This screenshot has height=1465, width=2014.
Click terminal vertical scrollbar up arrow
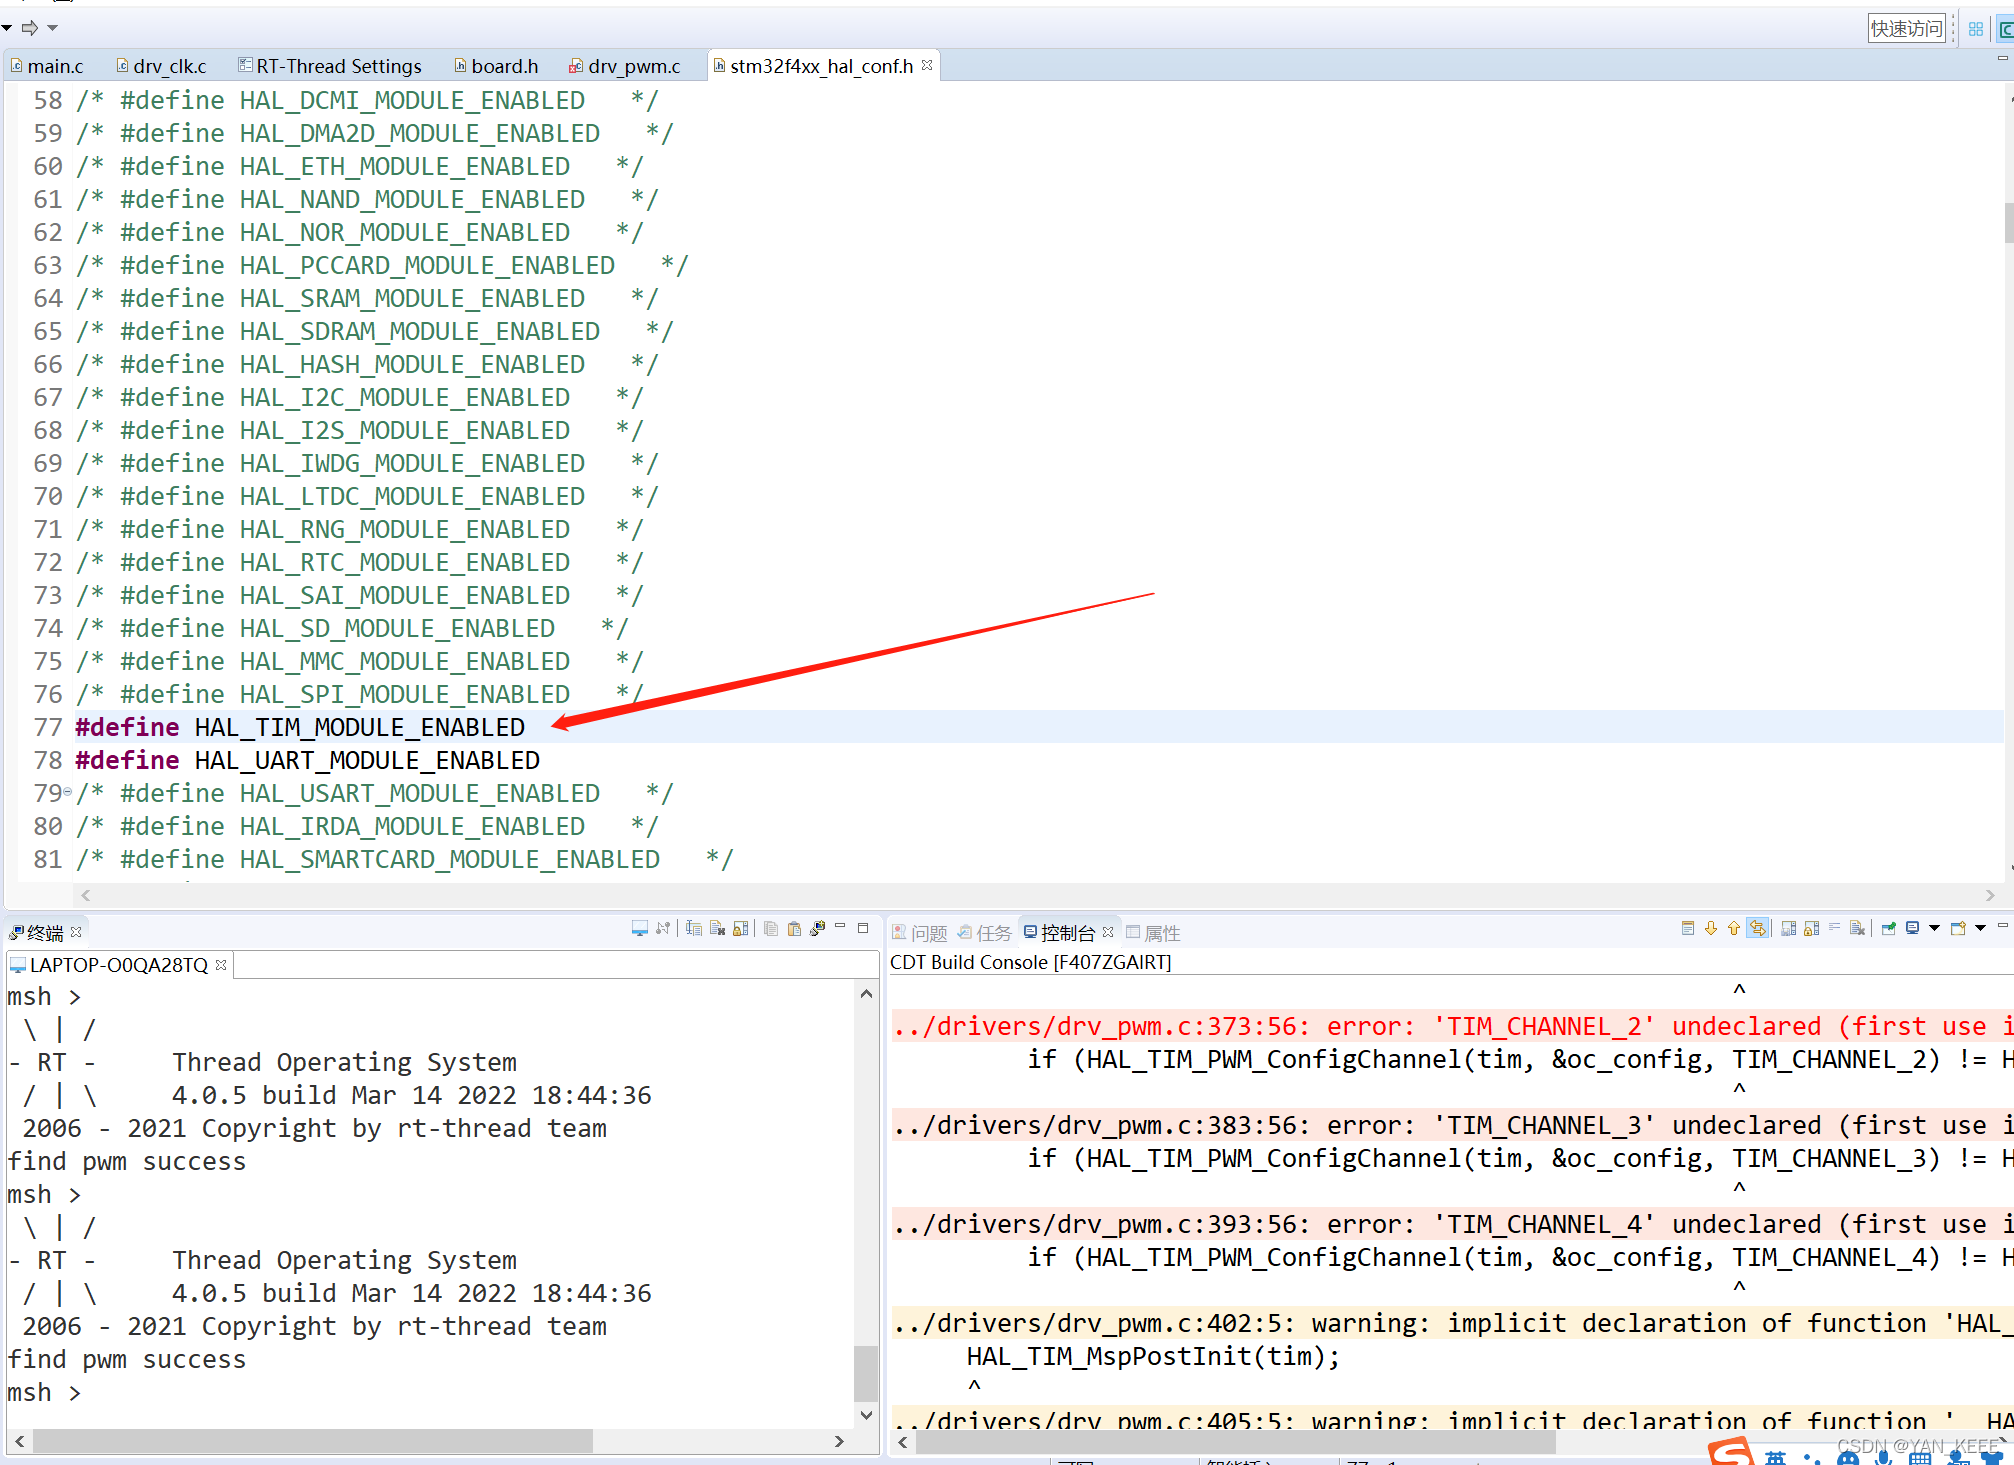click(866, 994)
